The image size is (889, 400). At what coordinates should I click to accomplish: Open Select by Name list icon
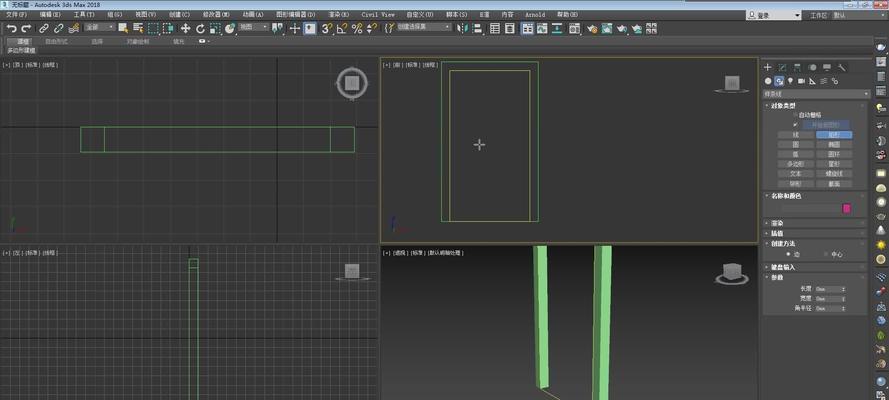[x=138, y=28]
